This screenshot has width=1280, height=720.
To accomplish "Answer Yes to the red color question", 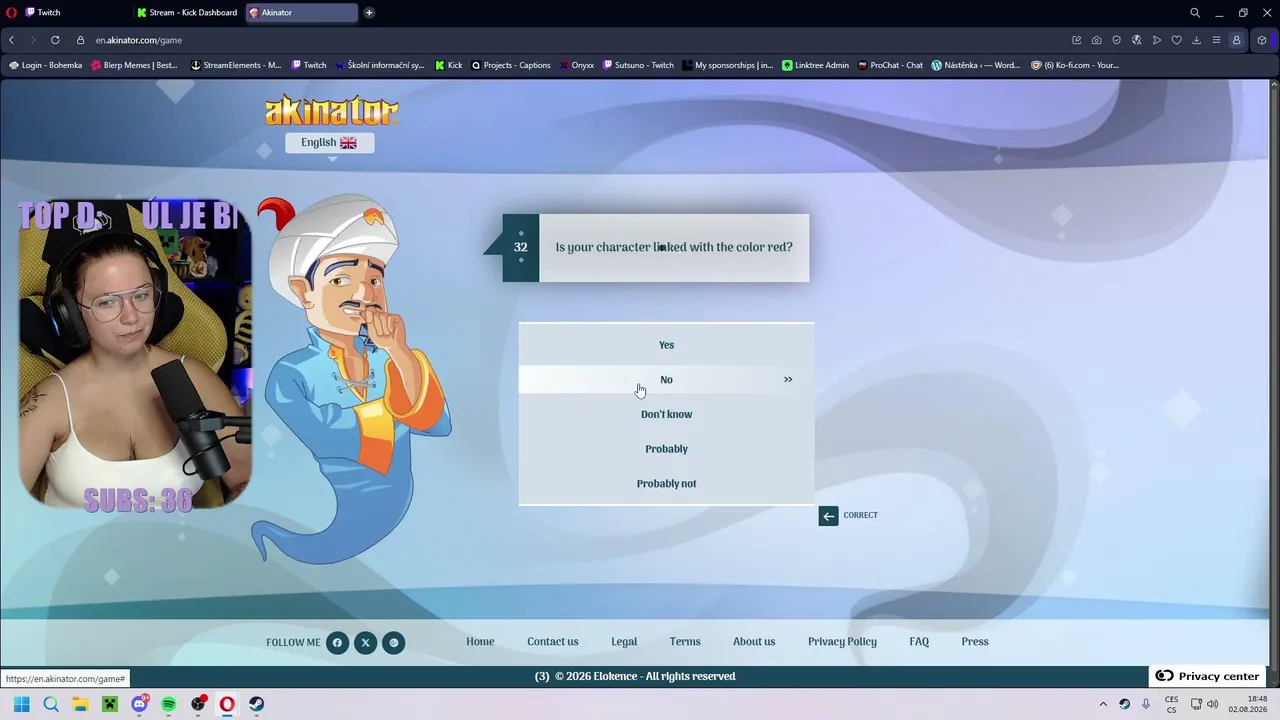I will tap(666, 345).
